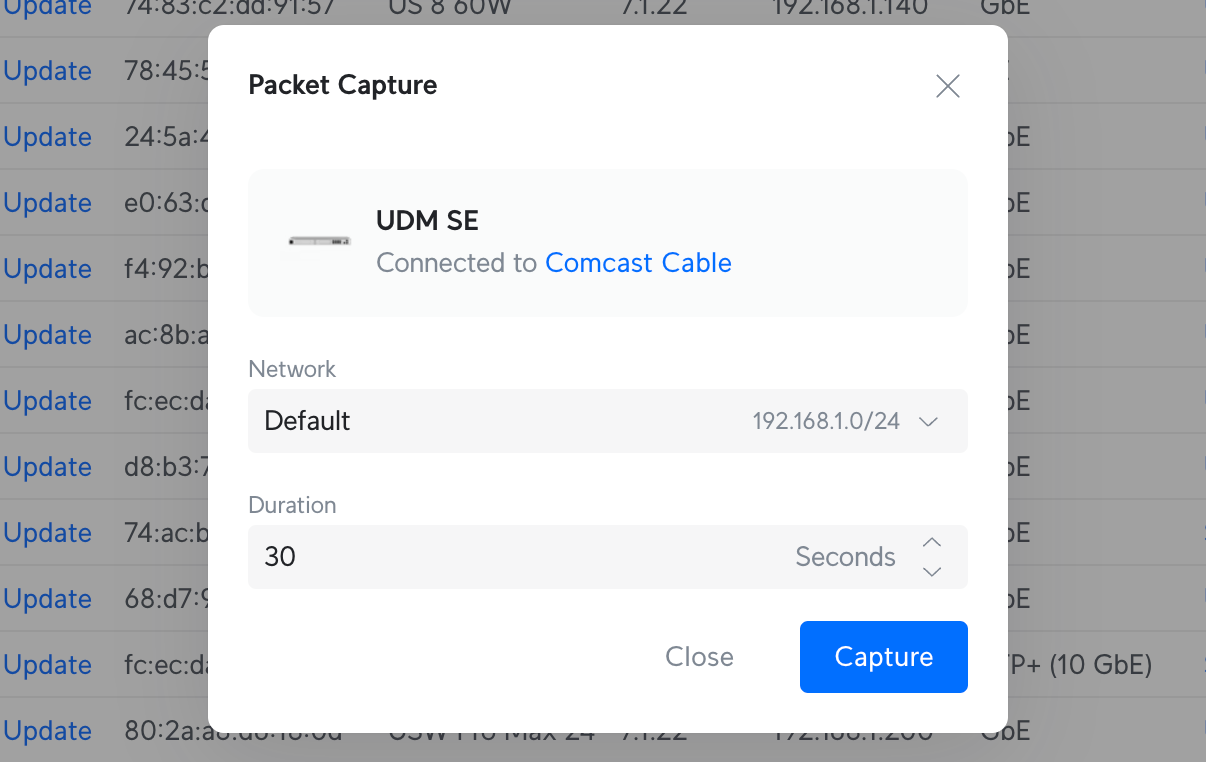Choose Update for the 80:2a device
Image resolution: width=1206 pixels, height=762 pixels.
pyautogui.click(x=48, y=731)
